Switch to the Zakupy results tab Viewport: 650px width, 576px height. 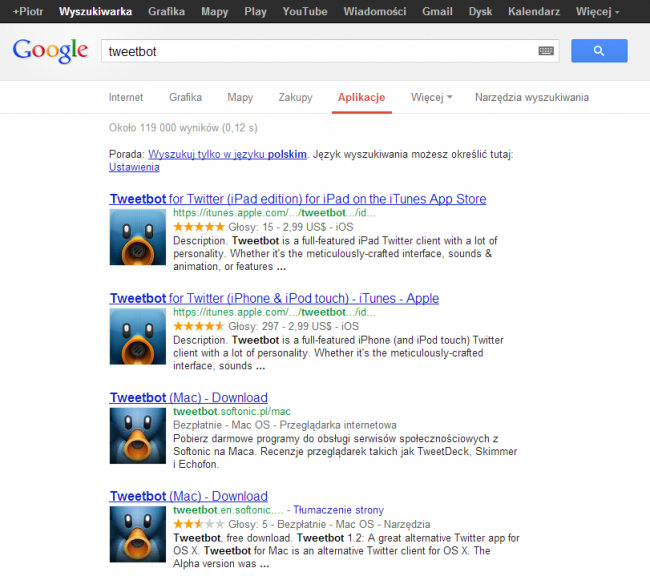(x=295, y=97)
